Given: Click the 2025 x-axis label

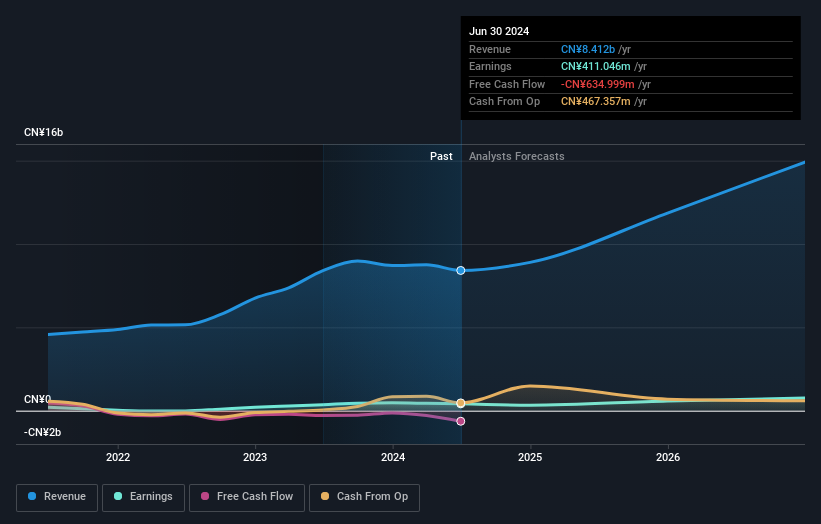Looking at the screenshot, I should point(530,457).
